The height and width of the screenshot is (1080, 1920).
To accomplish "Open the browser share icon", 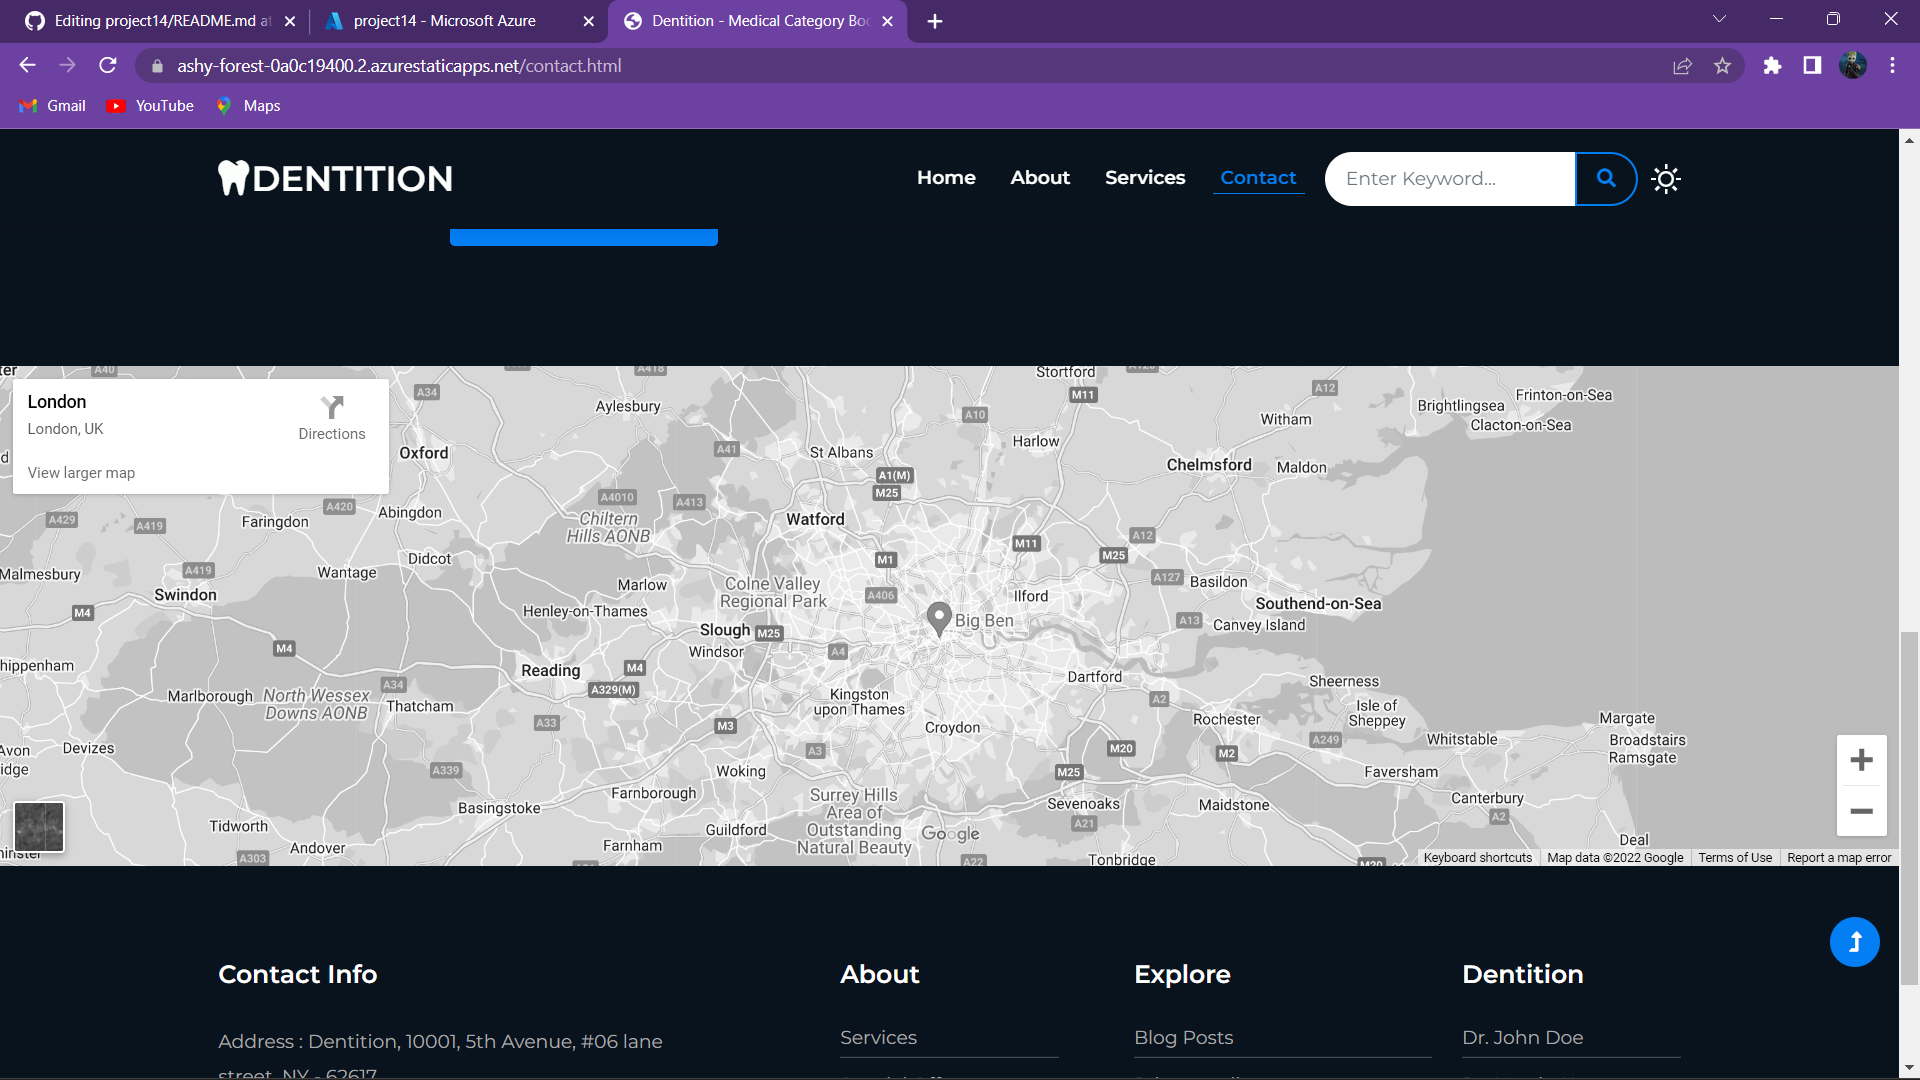I will tap(1683, 65).
